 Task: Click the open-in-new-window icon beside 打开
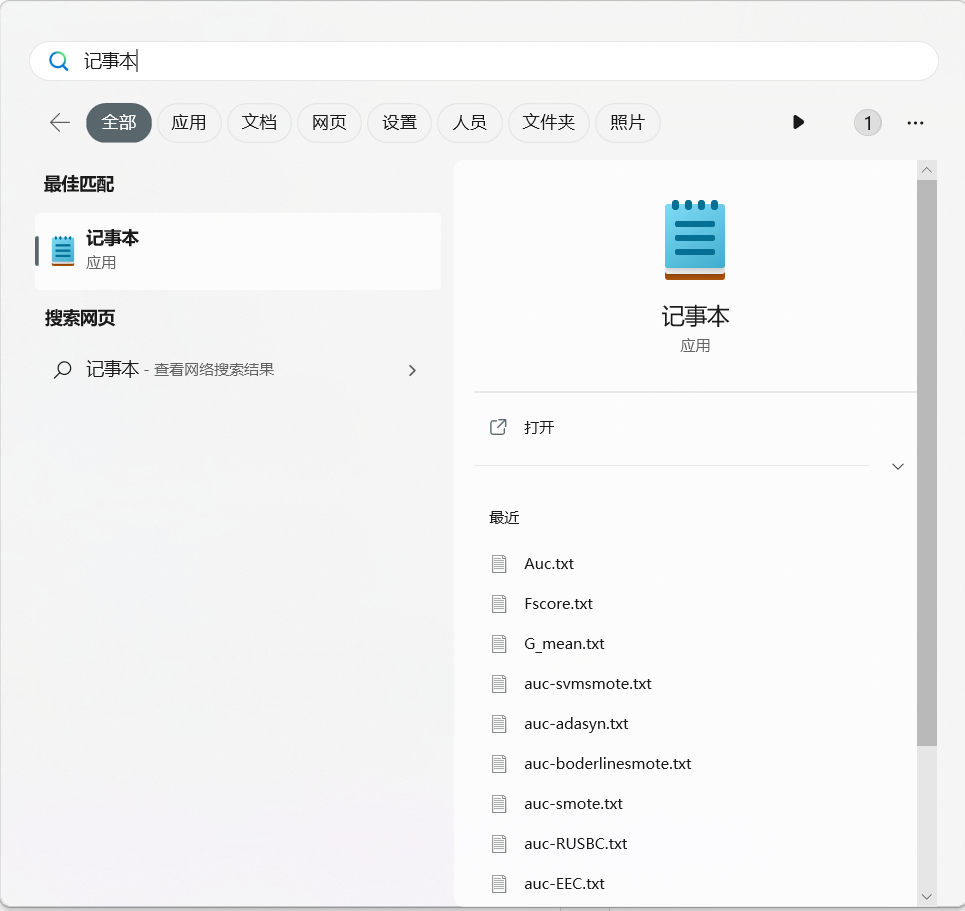[498, 427]
